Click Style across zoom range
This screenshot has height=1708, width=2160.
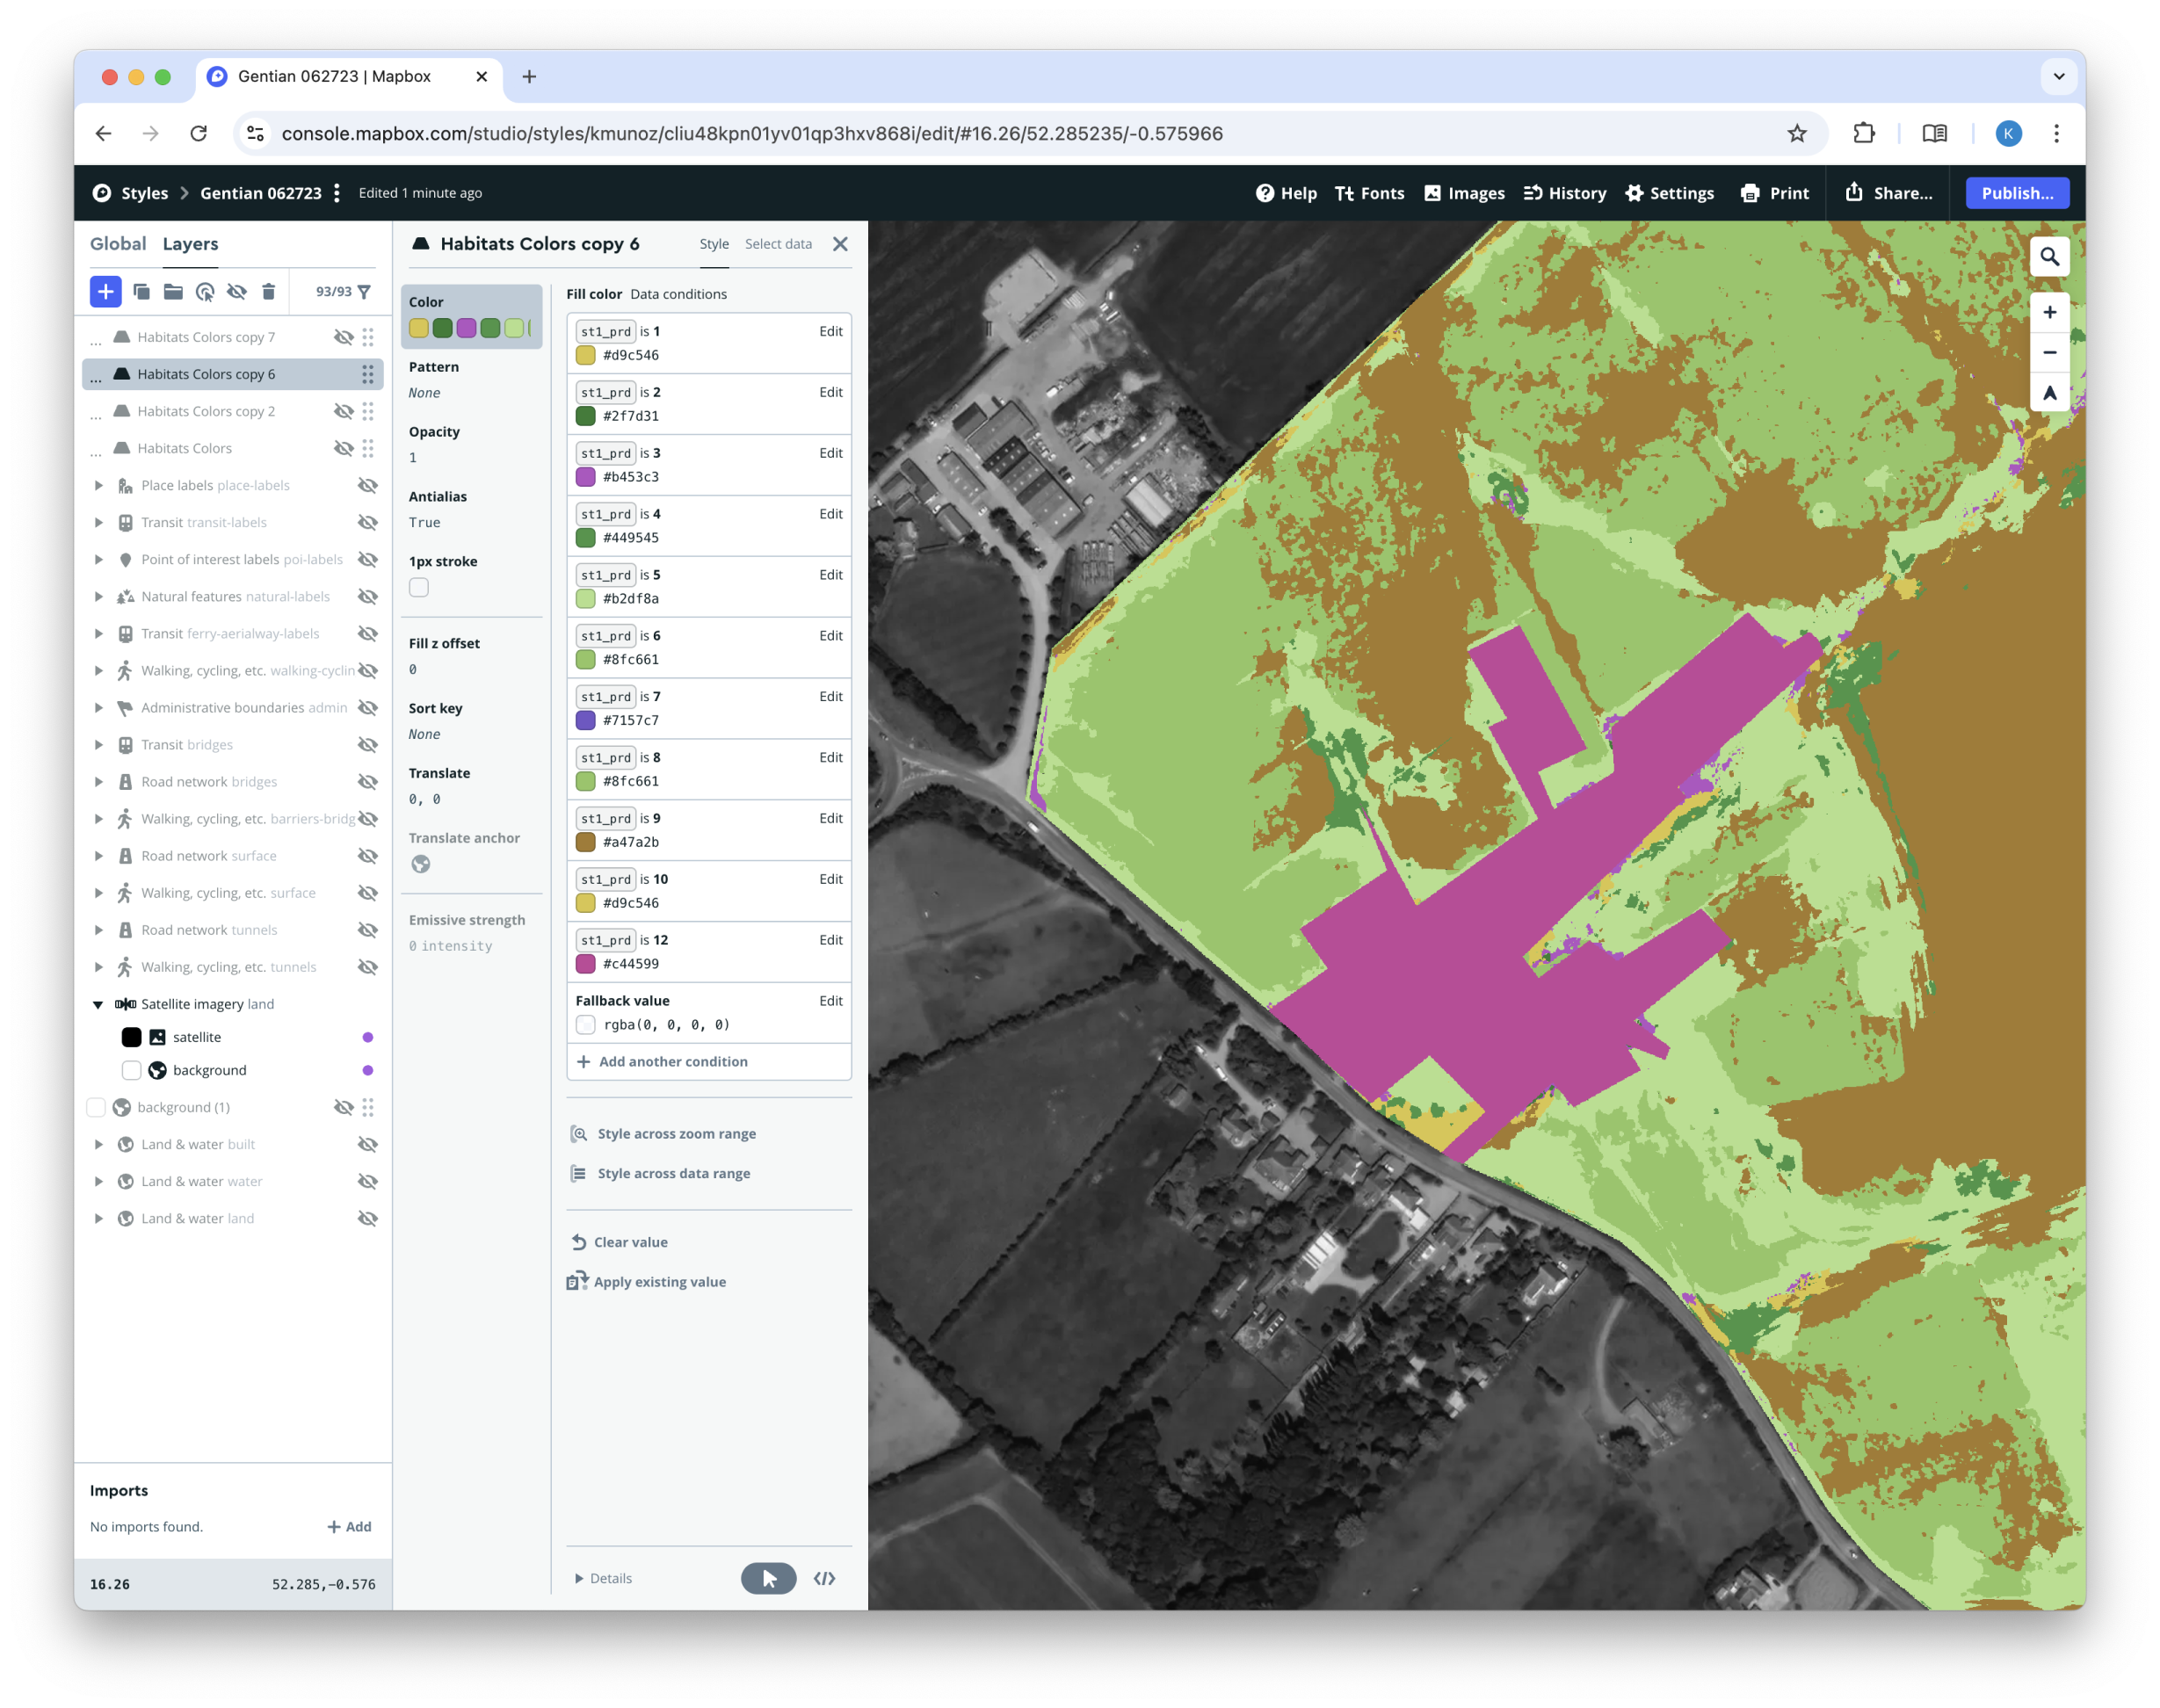pyautogui.click(x=663, y=1134)
